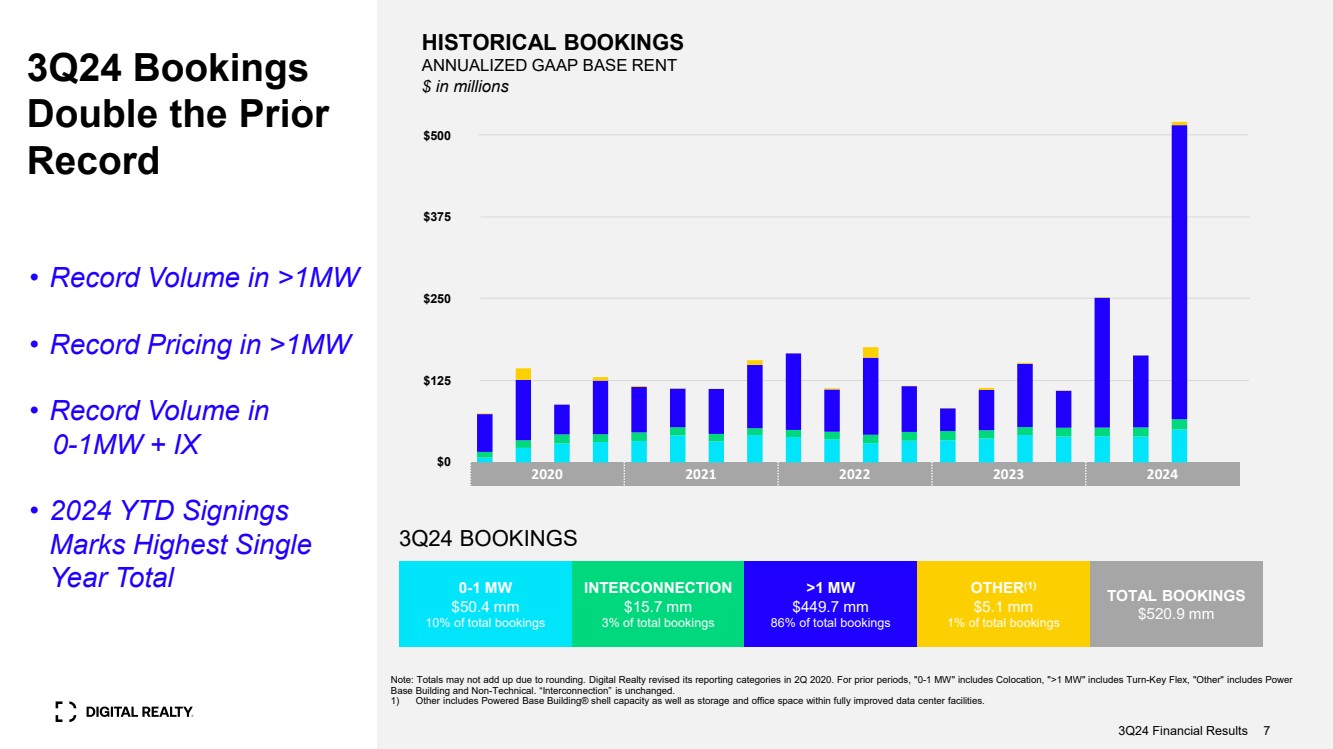
Task: Select the 2021 year label on axis
Action: point(700,475)
